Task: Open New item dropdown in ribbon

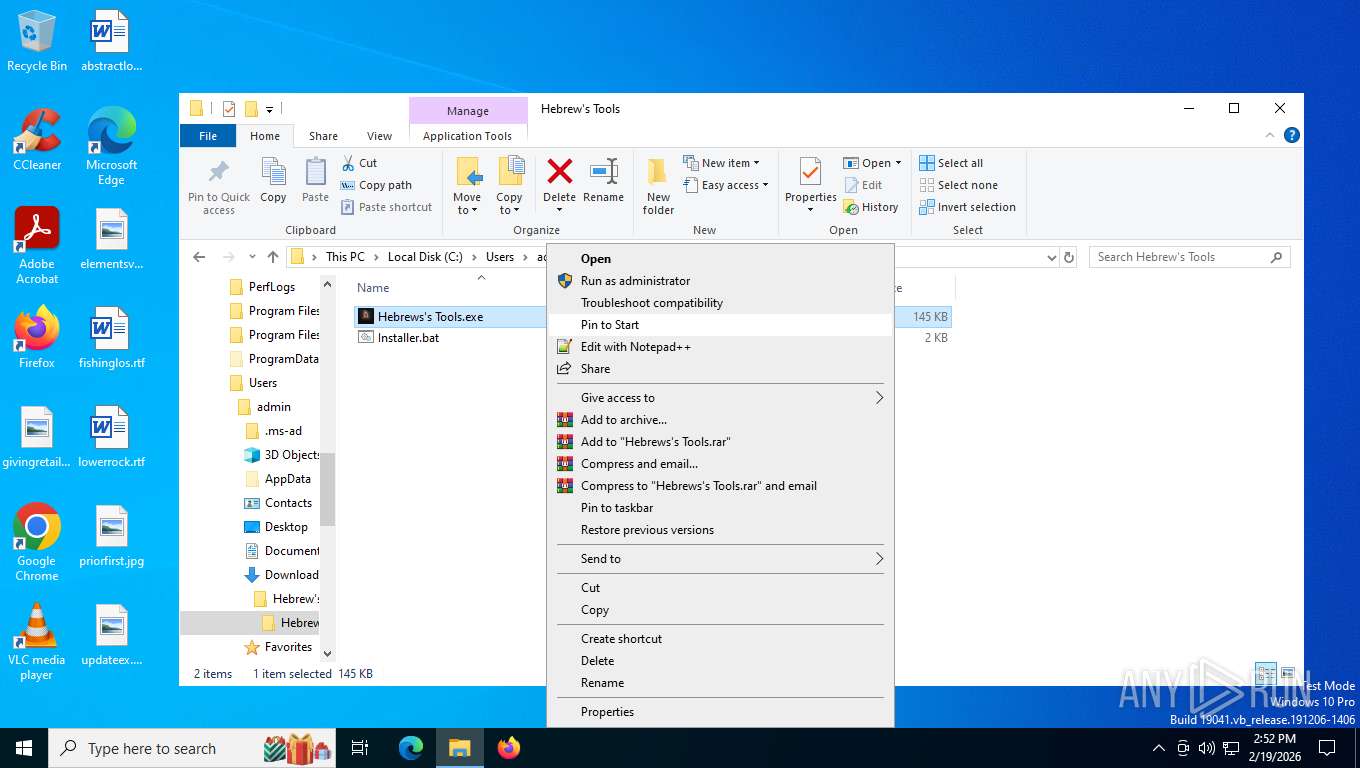Action: tap(722, 163)
